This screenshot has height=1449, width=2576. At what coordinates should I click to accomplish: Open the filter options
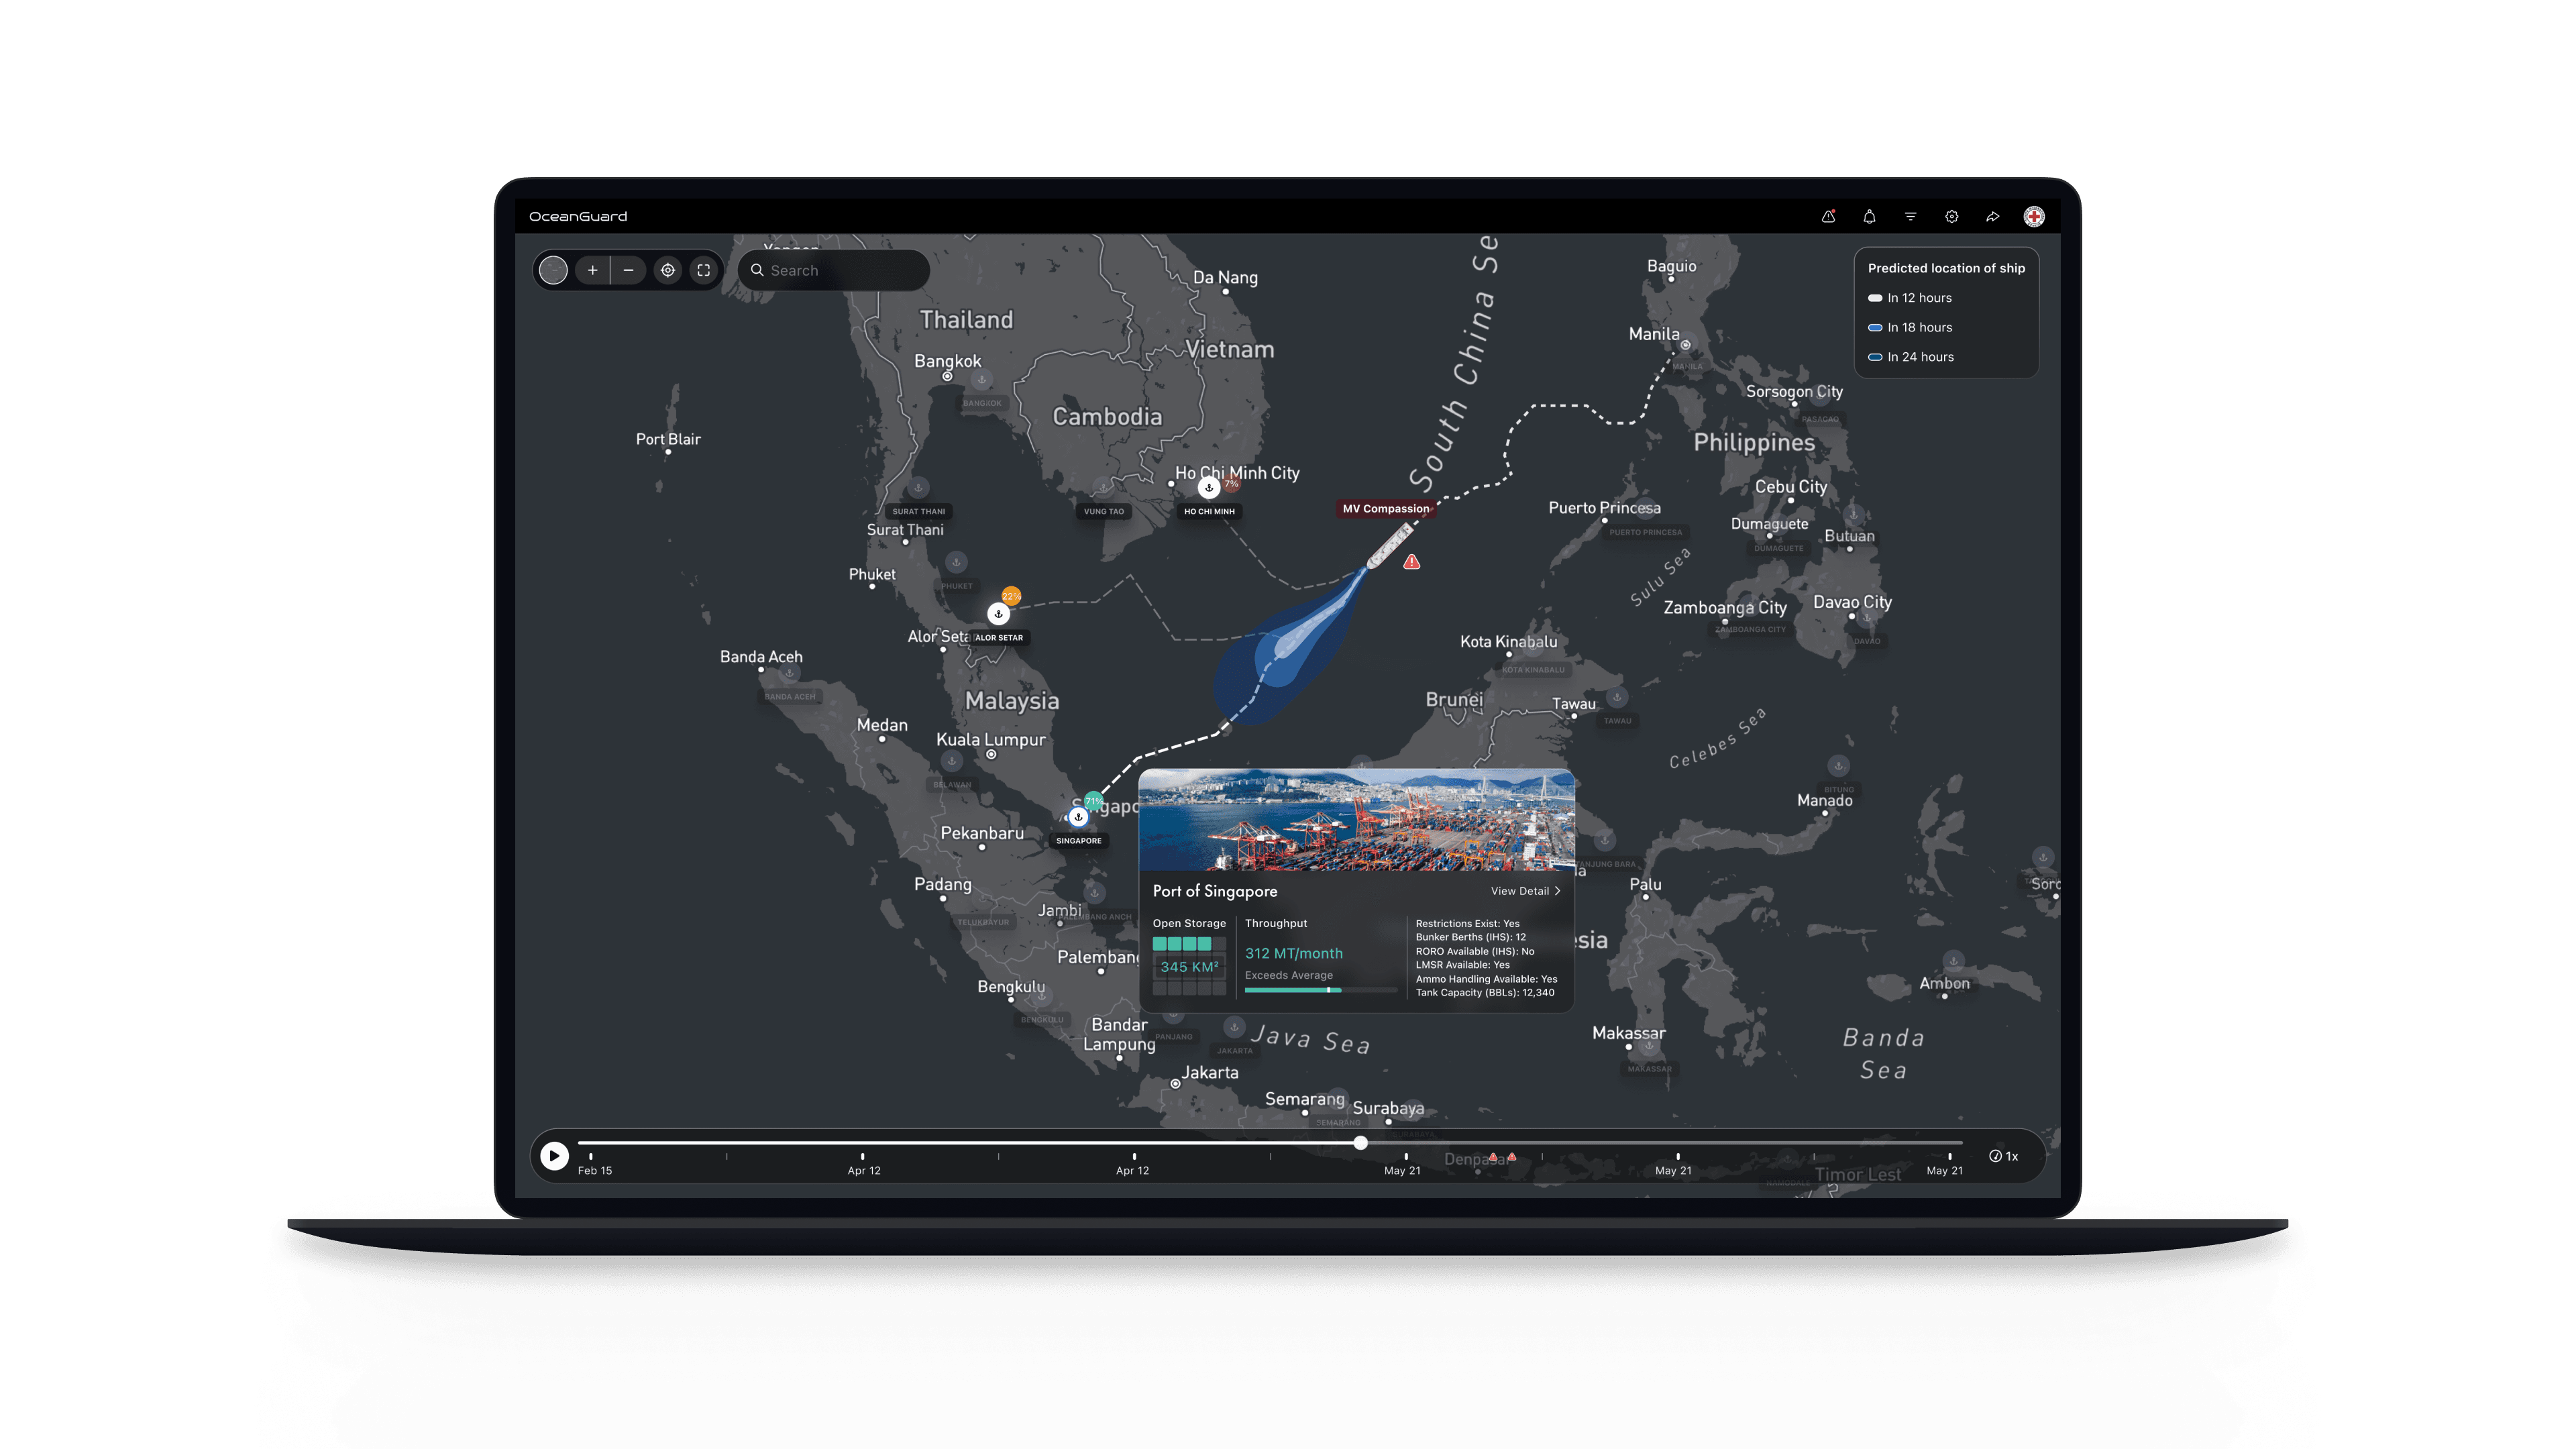(x=1910, y=216)
